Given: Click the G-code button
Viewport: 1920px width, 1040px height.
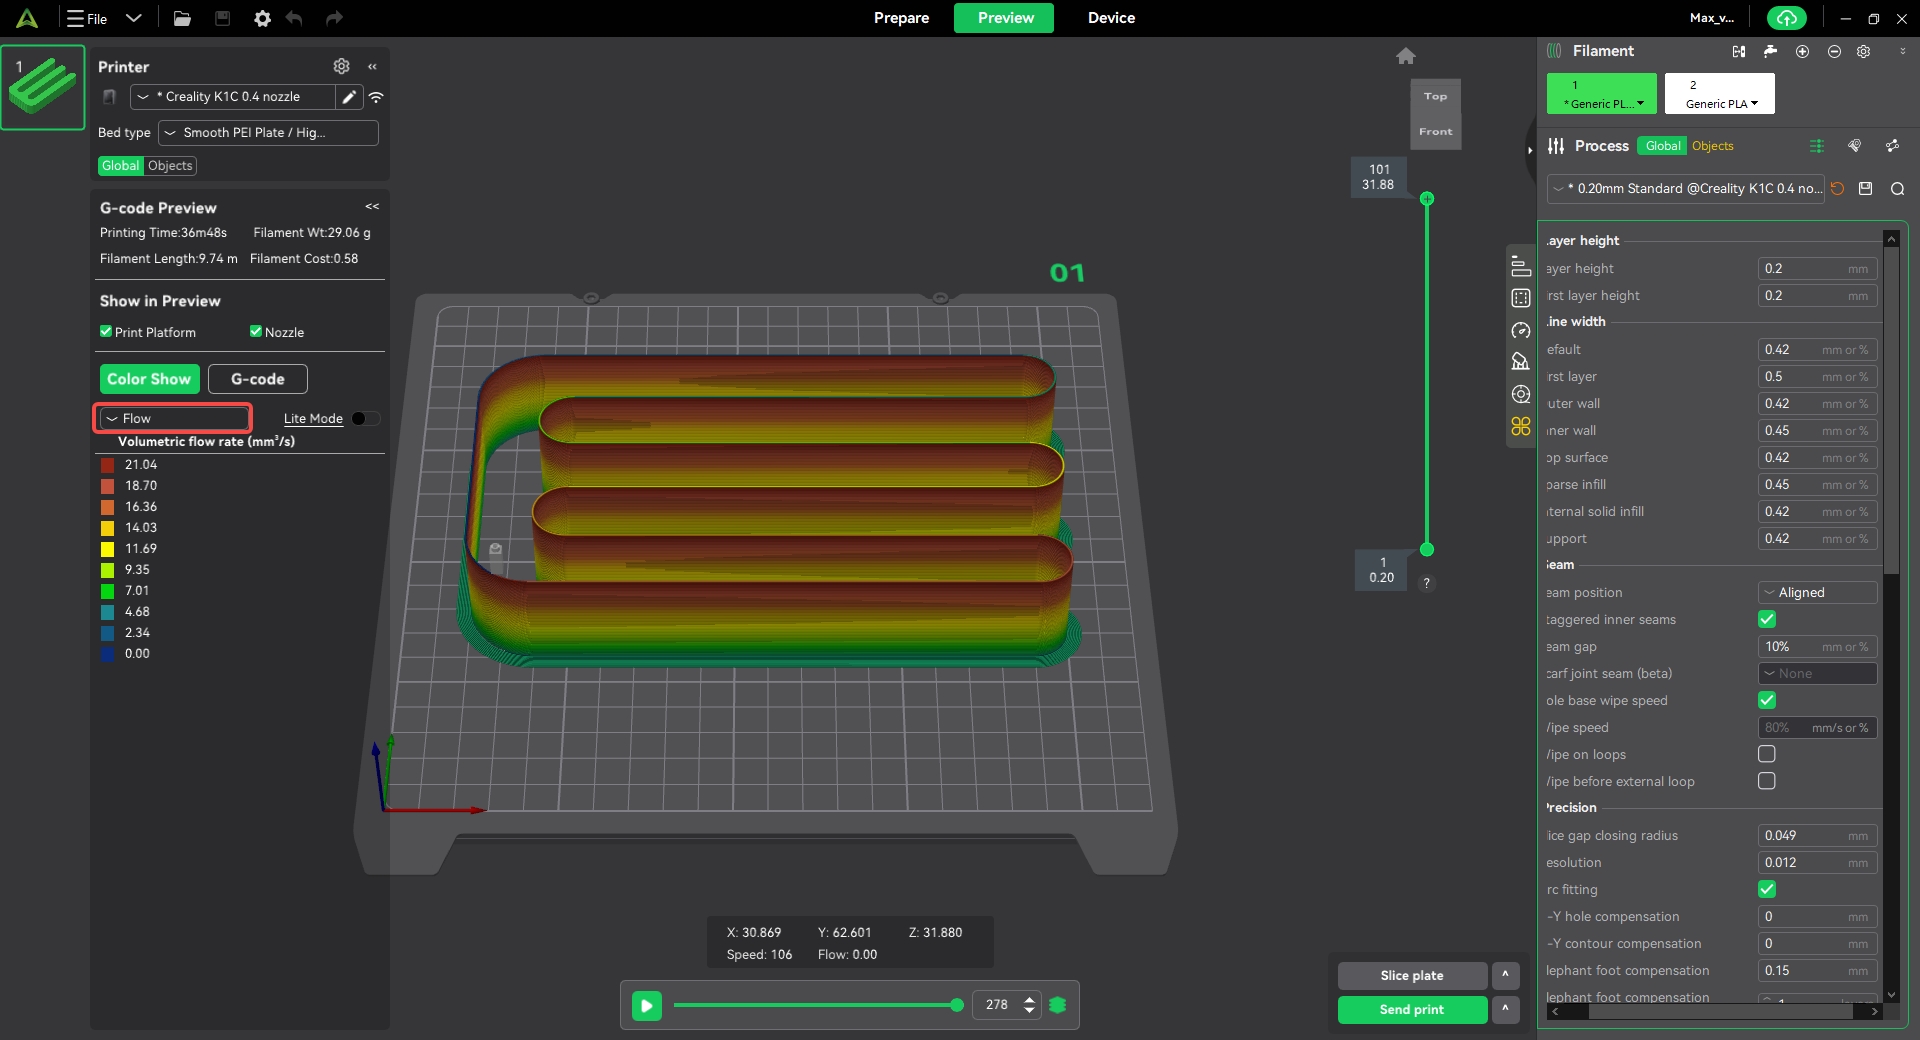Looking at the screenshot, I should 258,379.
